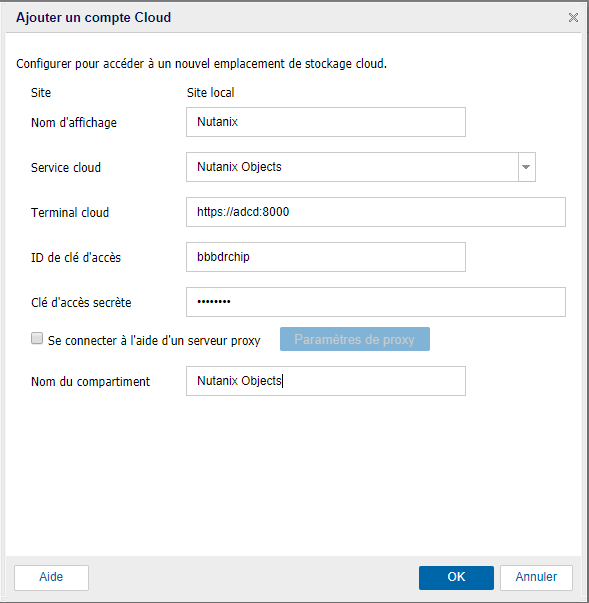
Task: Click the Service cloud label
Action: pos(66,168)
